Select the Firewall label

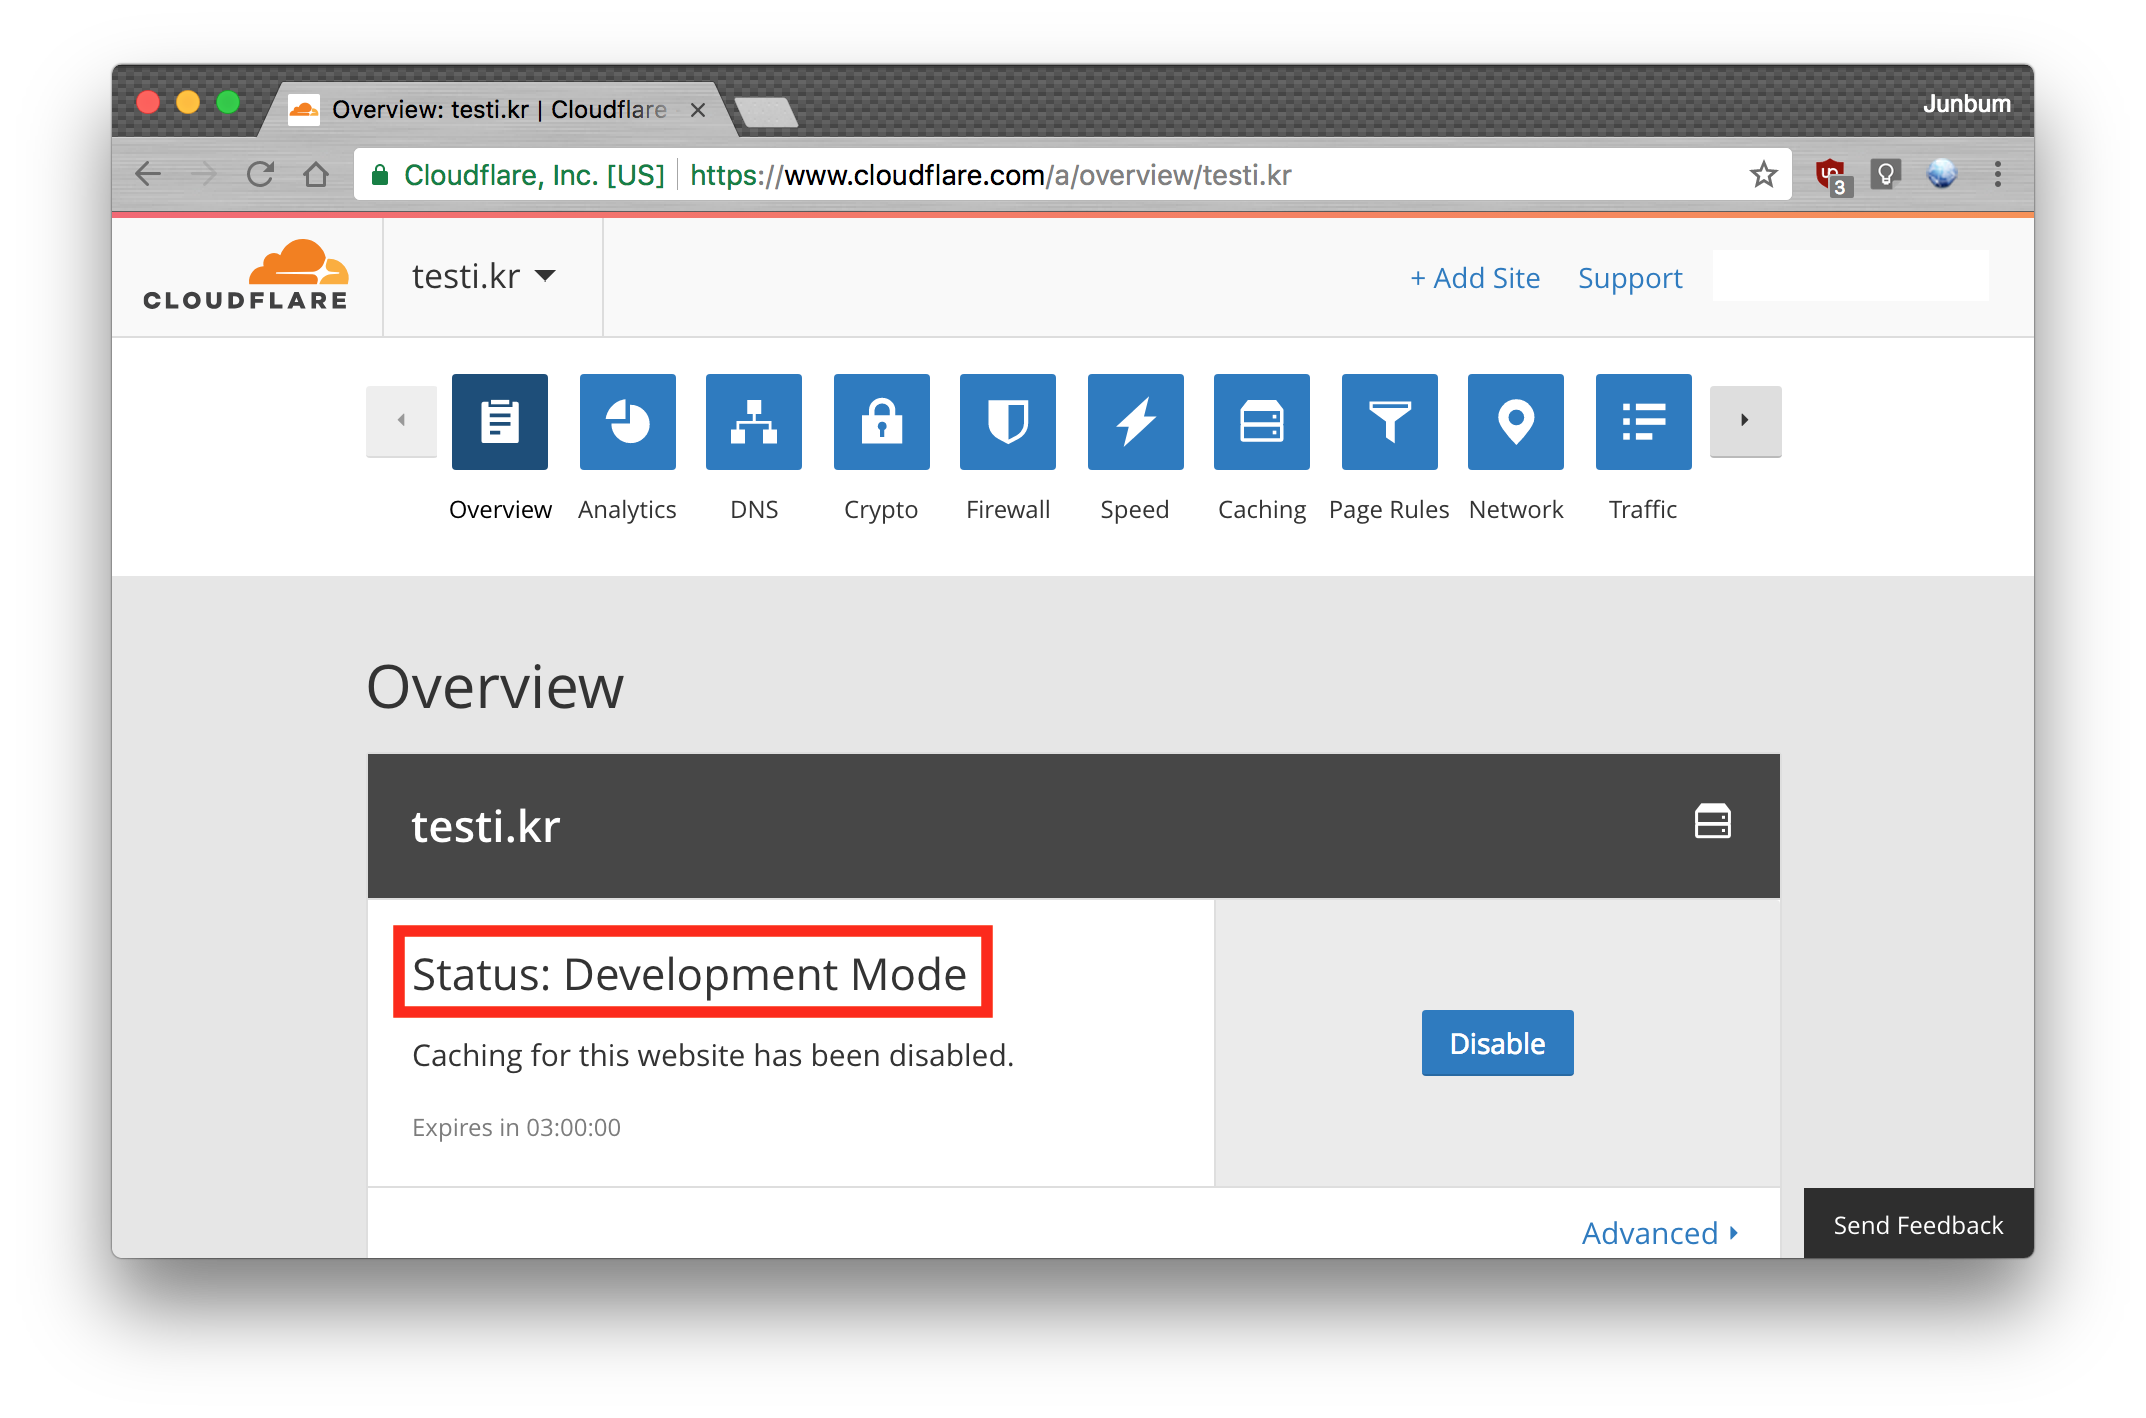coord(1008,509)
